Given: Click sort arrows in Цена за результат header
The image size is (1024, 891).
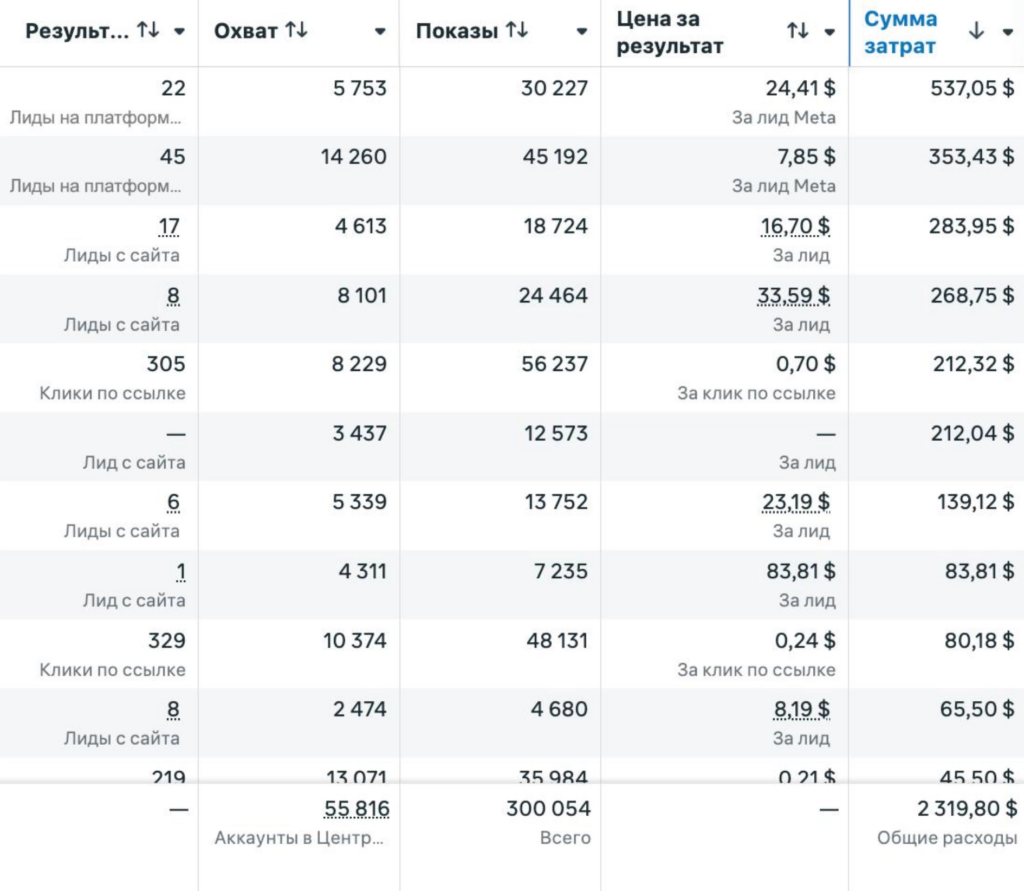Looking at the screenshot, I should click(797, 31).
